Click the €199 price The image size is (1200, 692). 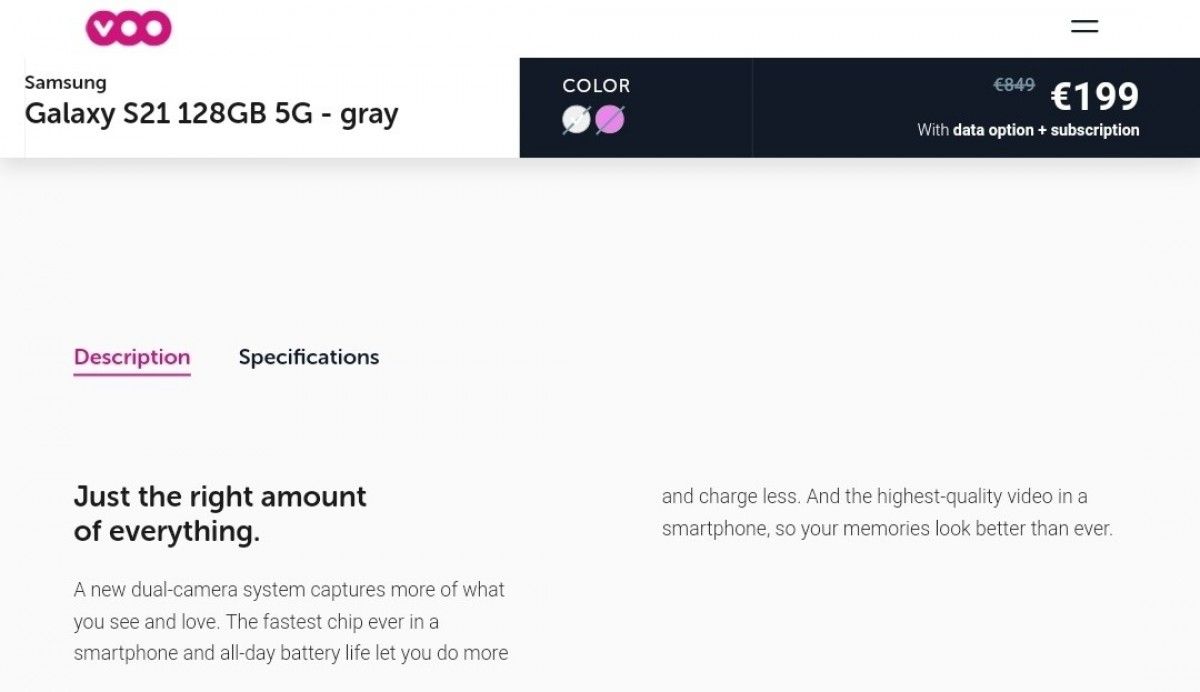[1094, 96]
